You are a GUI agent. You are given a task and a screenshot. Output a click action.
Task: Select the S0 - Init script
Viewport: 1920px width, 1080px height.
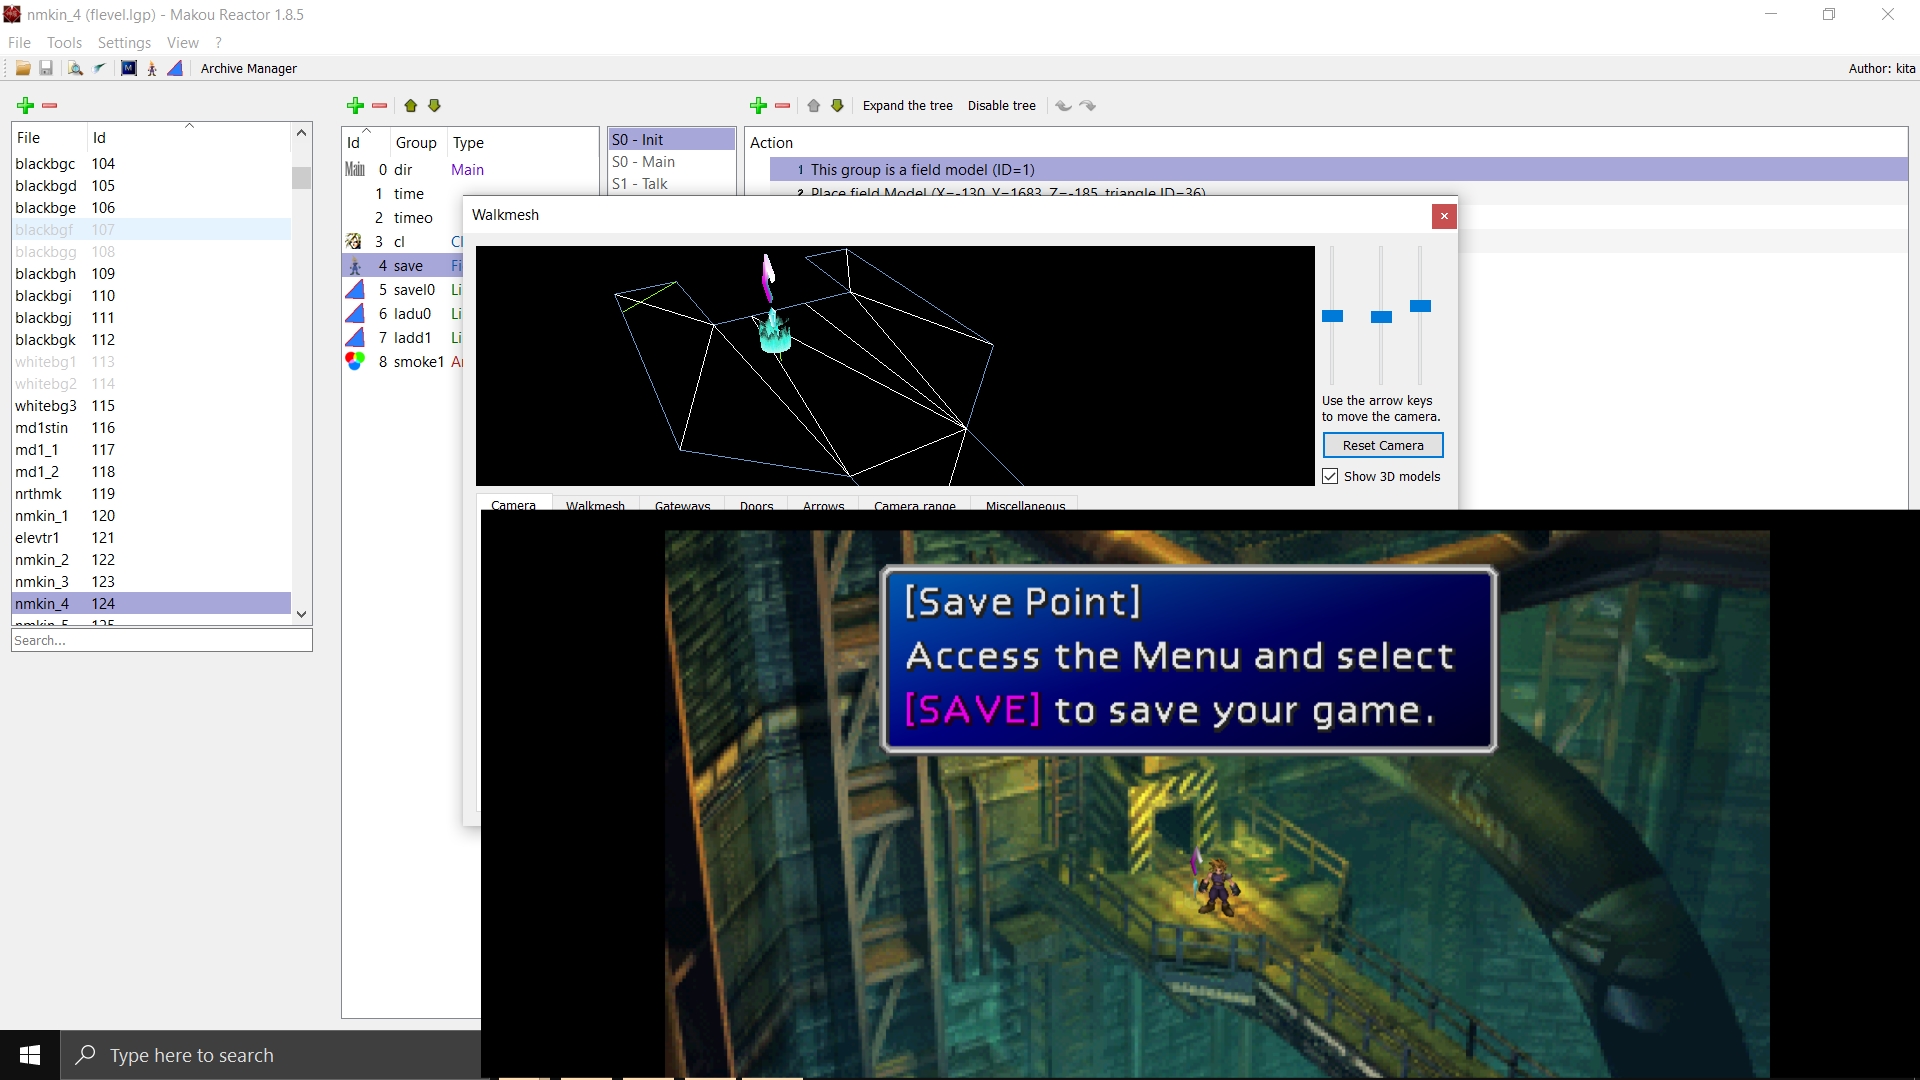(x=672, y=140)
